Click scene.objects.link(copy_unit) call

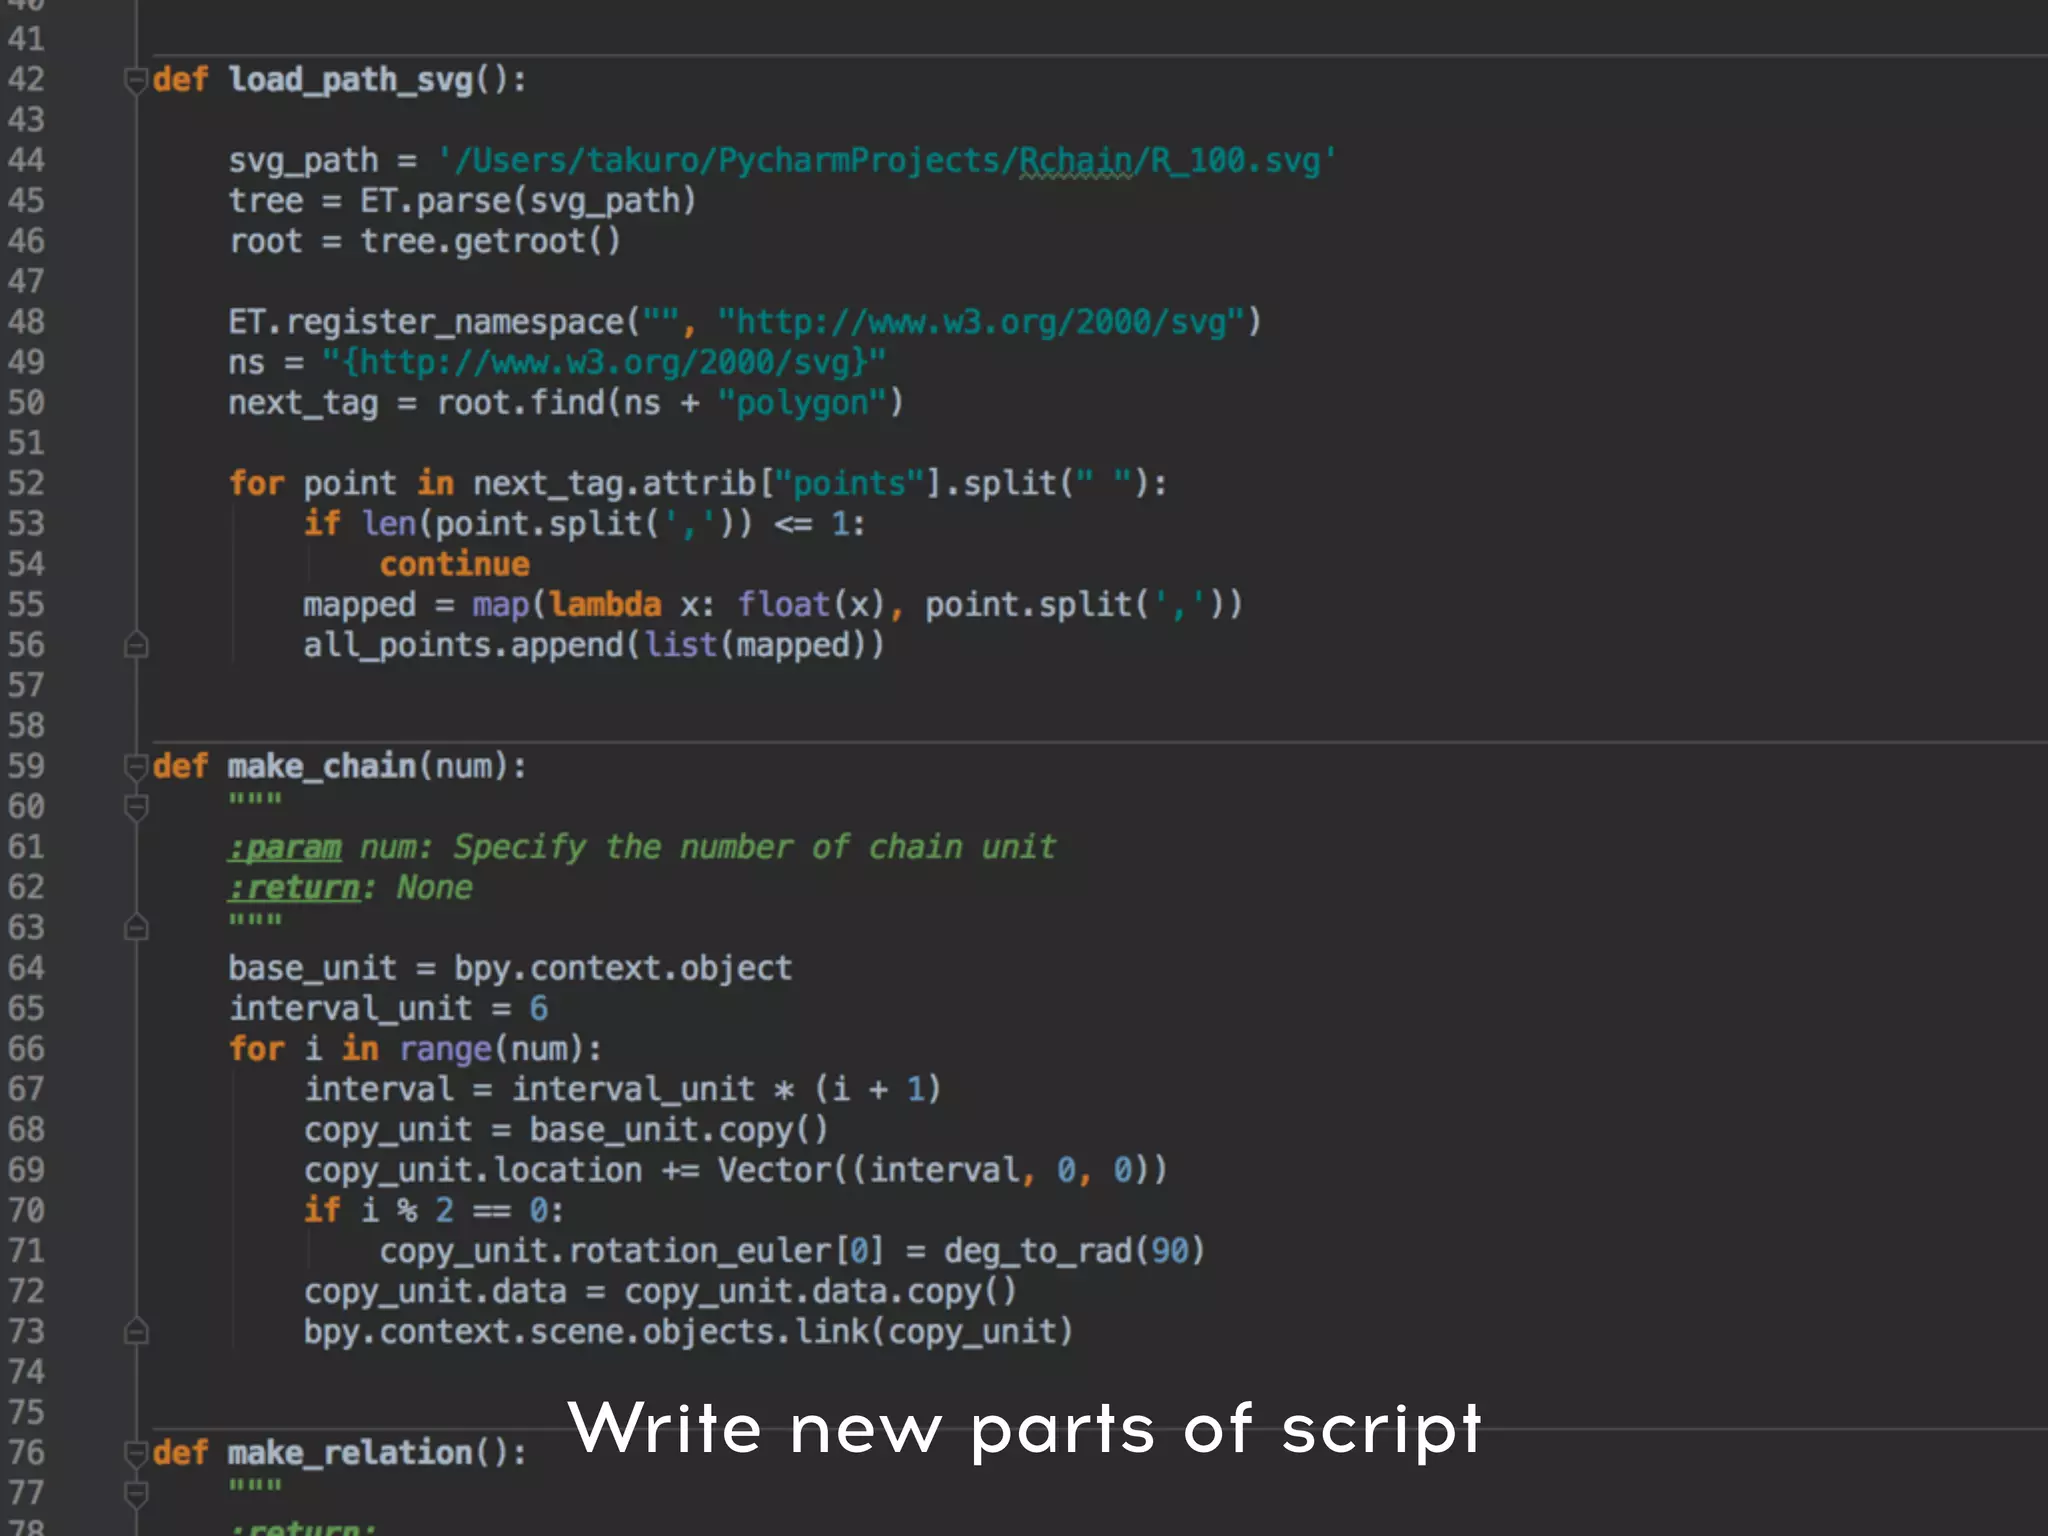[x=801, y=1332]
